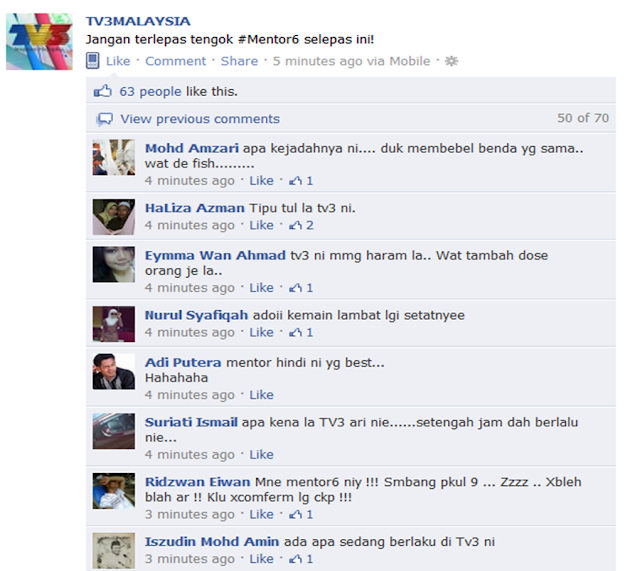Like the TV3MALAYSIA post

(118, 61)
